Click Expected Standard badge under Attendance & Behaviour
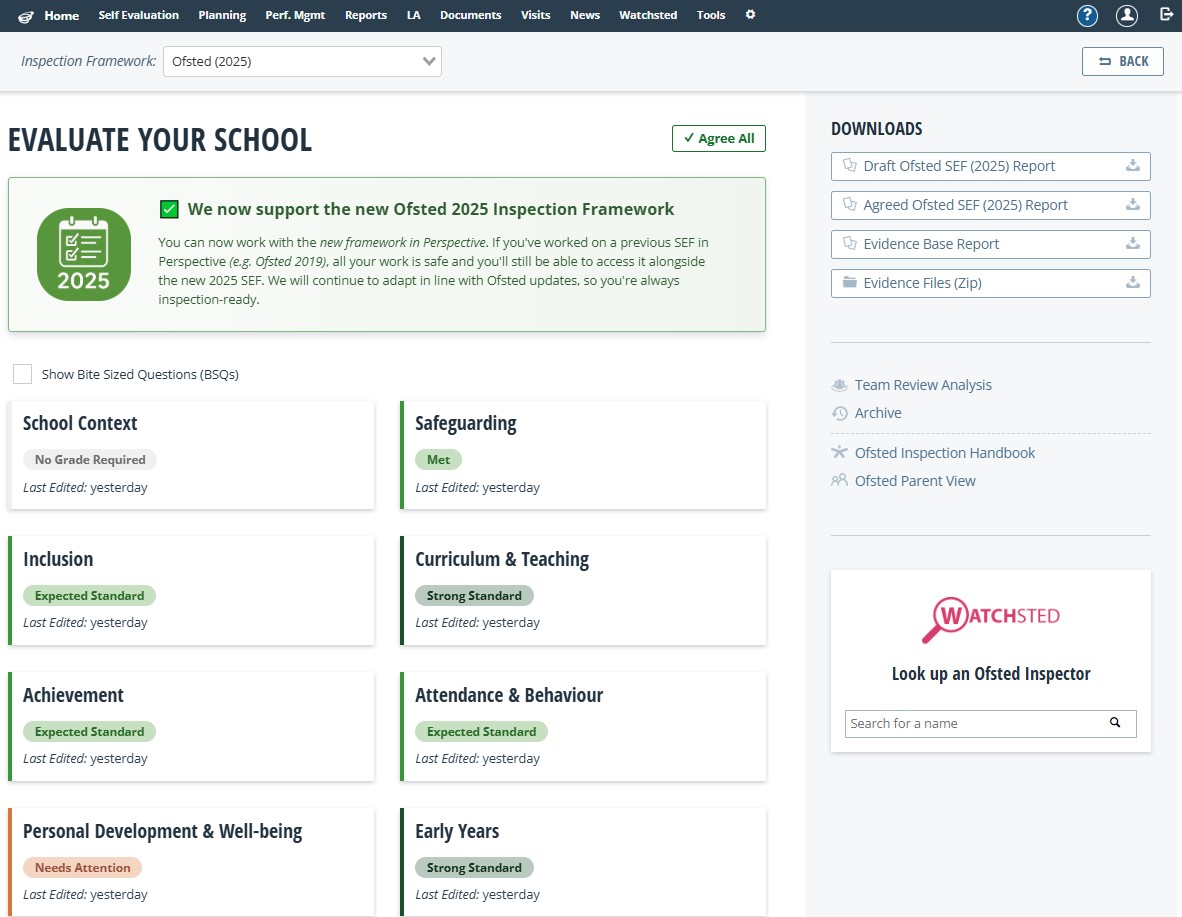Viewport: 1182px width, 917px height. [x=481, y=731]
